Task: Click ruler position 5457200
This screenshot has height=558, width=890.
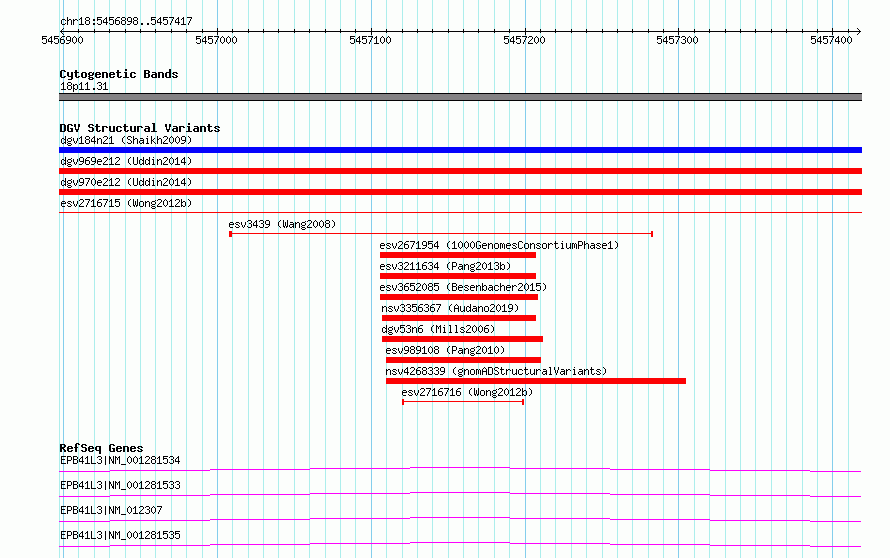Action: [524, 40]
